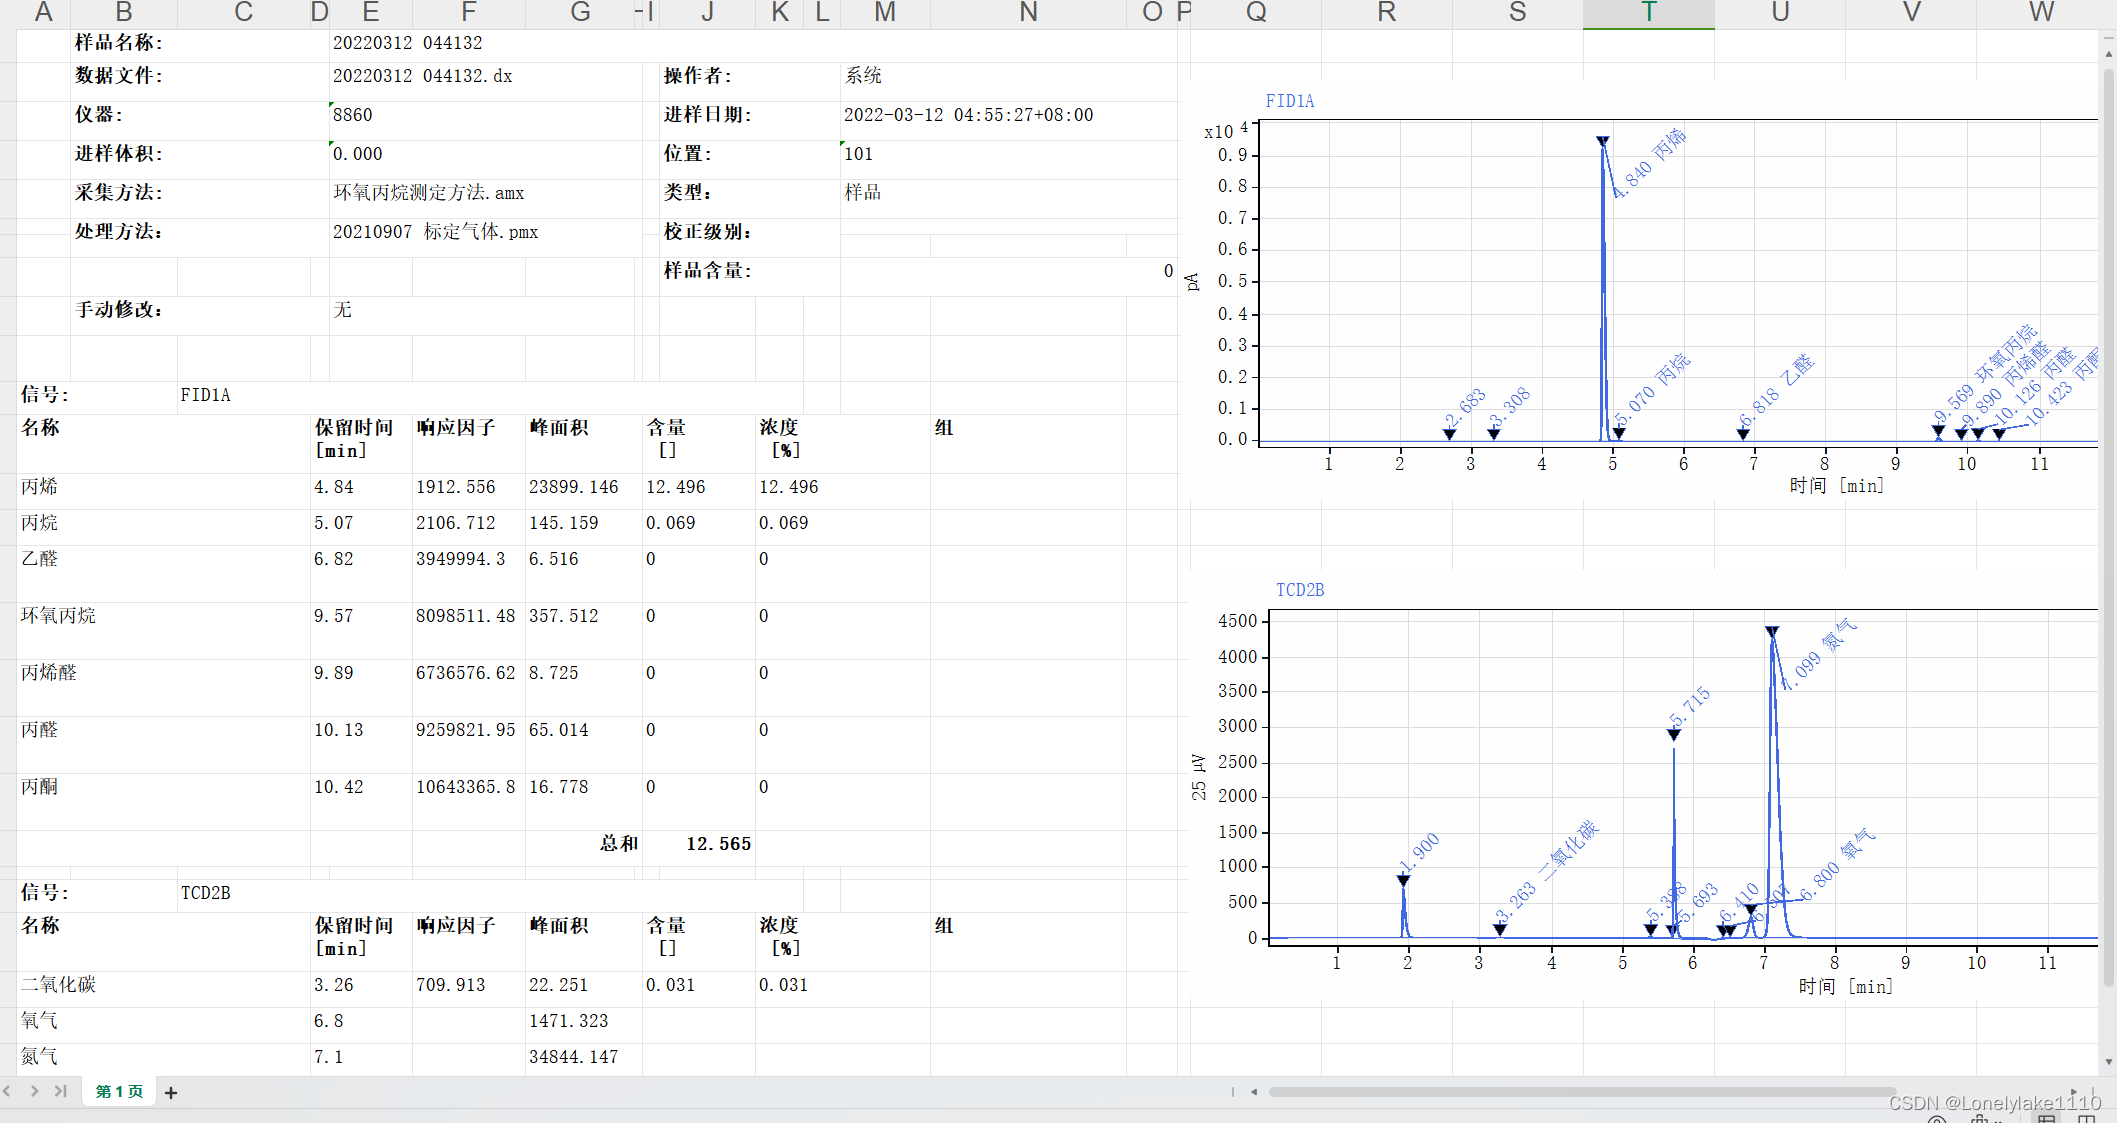This screenshot has height=1123, width=2117.
Task: Click the add new worksheet plus icon
Action: click(170, 1092)
